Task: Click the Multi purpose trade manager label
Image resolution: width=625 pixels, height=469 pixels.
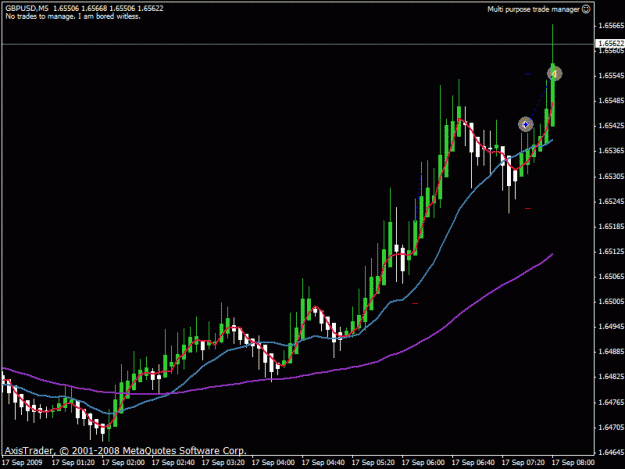Action: (533, 9)
